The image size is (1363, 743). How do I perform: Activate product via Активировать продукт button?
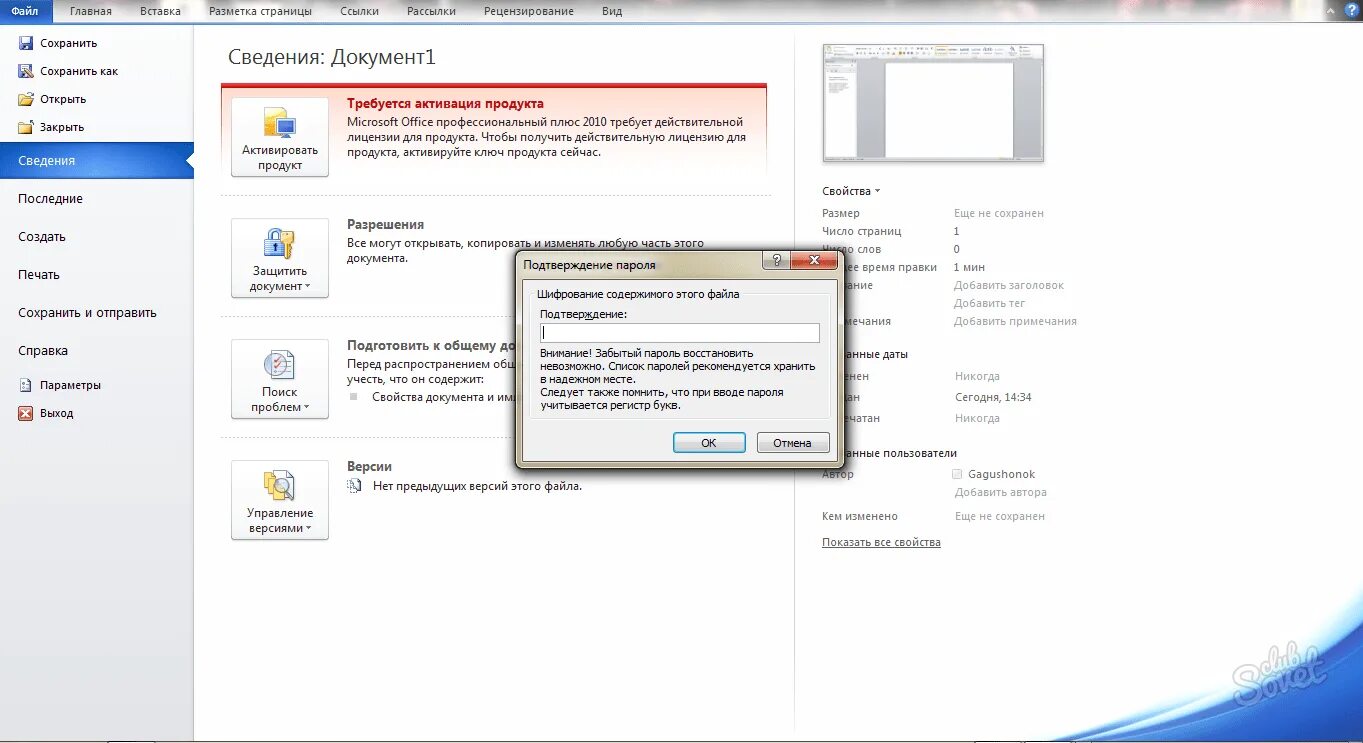click(x=280, y=137)
